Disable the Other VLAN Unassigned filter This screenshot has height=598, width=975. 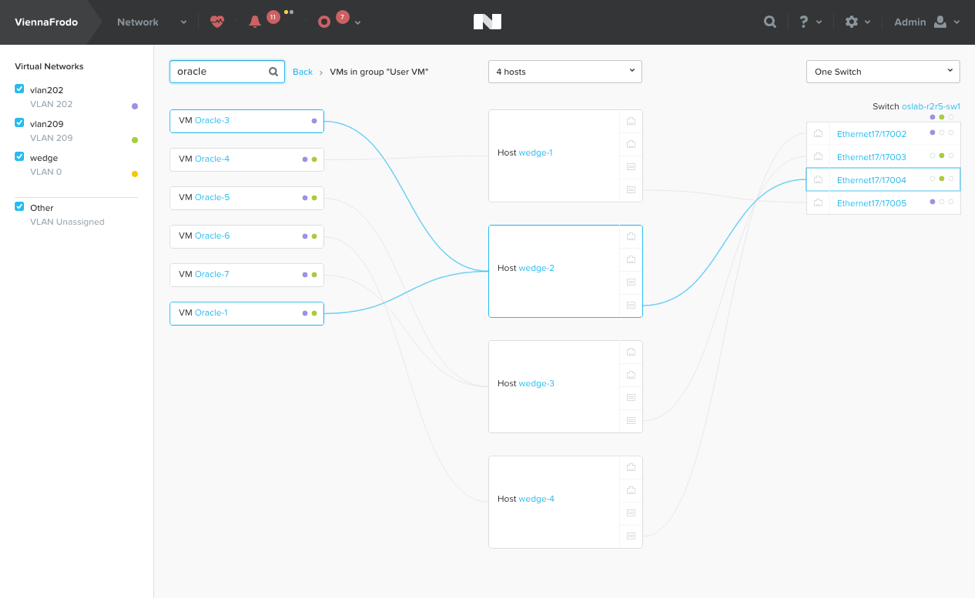[x=18, y=208]
